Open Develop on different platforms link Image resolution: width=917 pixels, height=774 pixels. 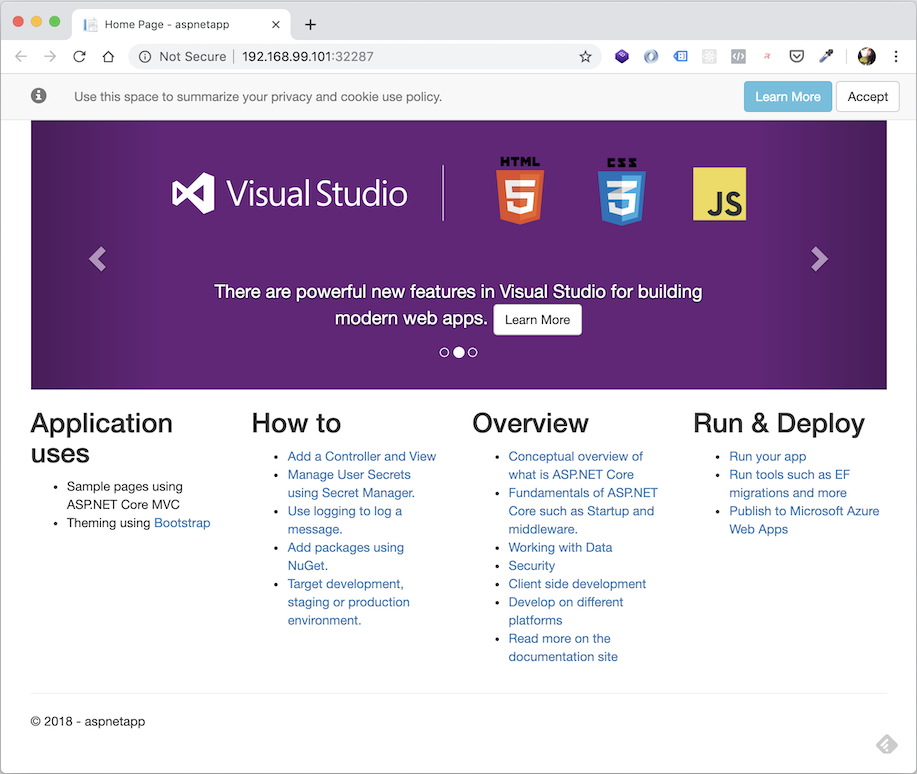click(x=566, y=611)
